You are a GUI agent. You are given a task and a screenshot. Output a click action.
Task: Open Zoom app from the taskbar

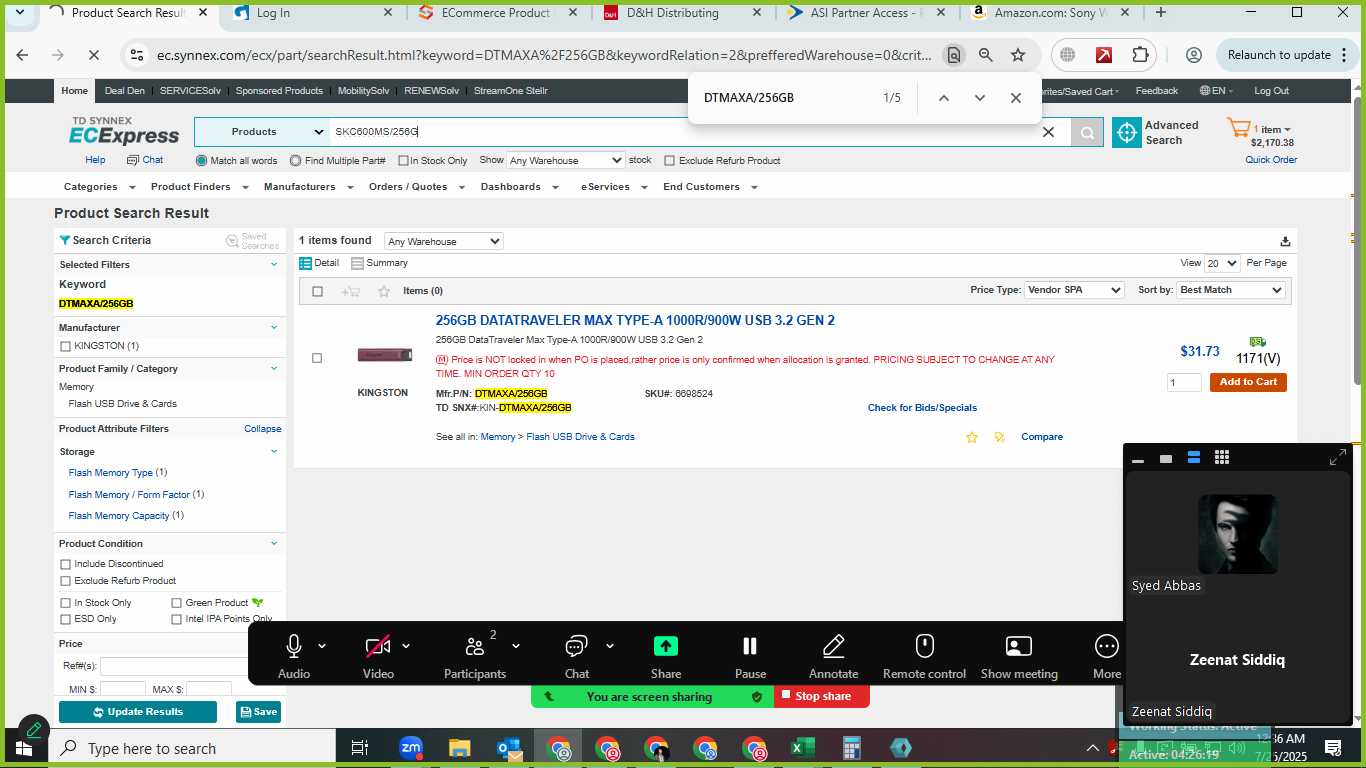[x=411, y=748]
